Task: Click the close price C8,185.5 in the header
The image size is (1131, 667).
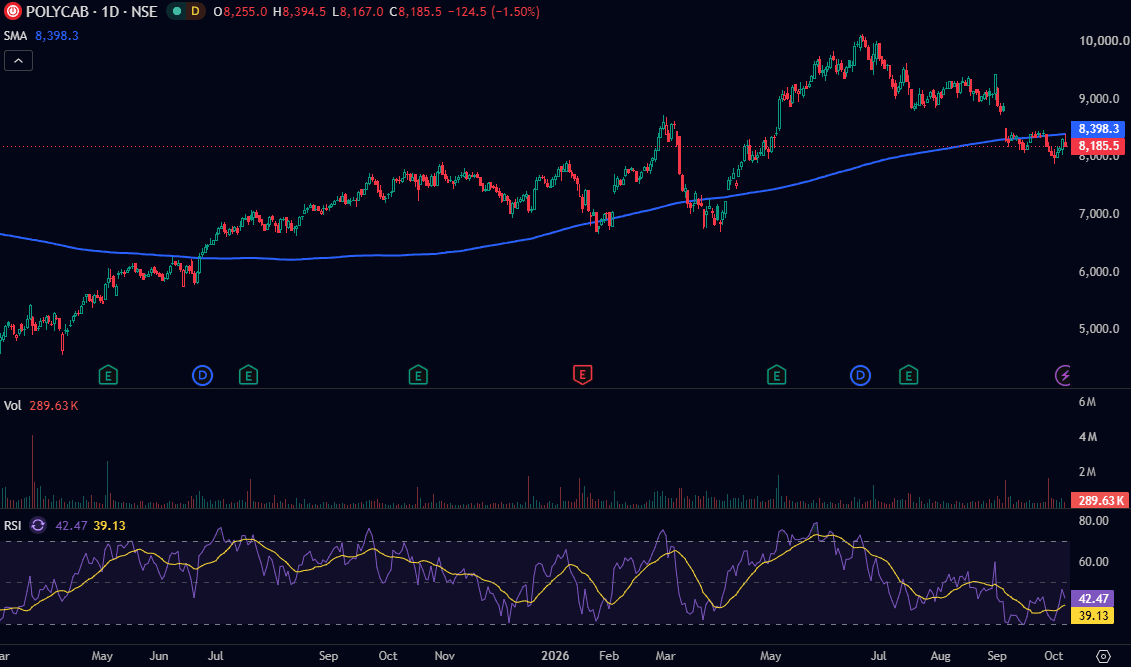Action: click(x=415, y=12)
